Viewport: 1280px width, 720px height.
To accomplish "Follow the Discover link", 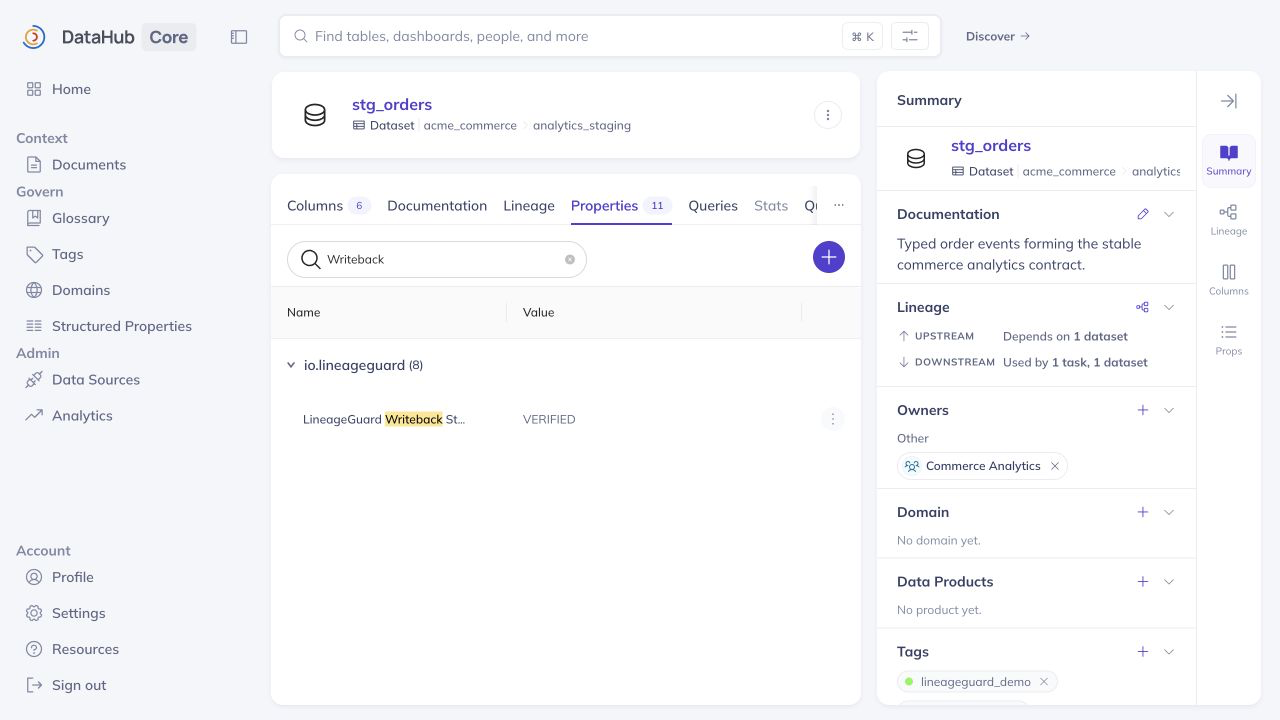I will 998,36.
